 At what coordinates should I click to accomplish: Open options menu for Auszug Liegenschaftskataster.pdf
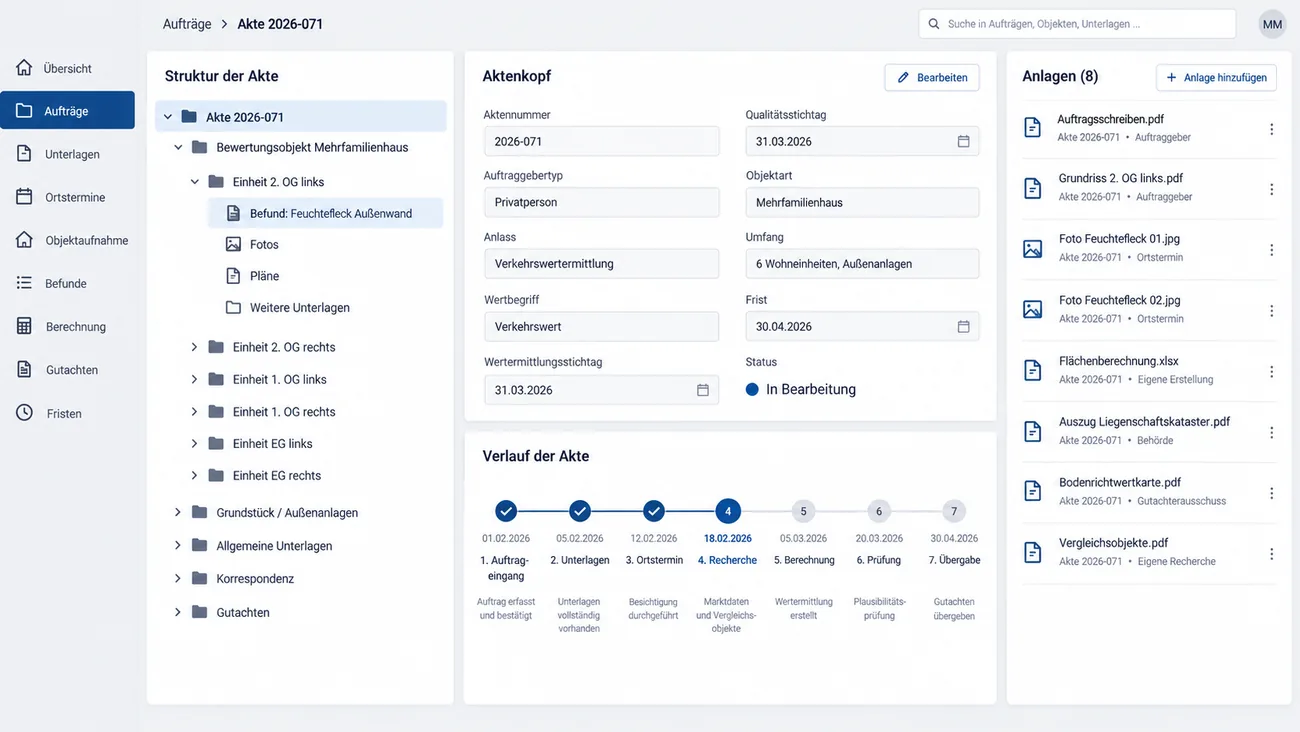point(1271,432)
